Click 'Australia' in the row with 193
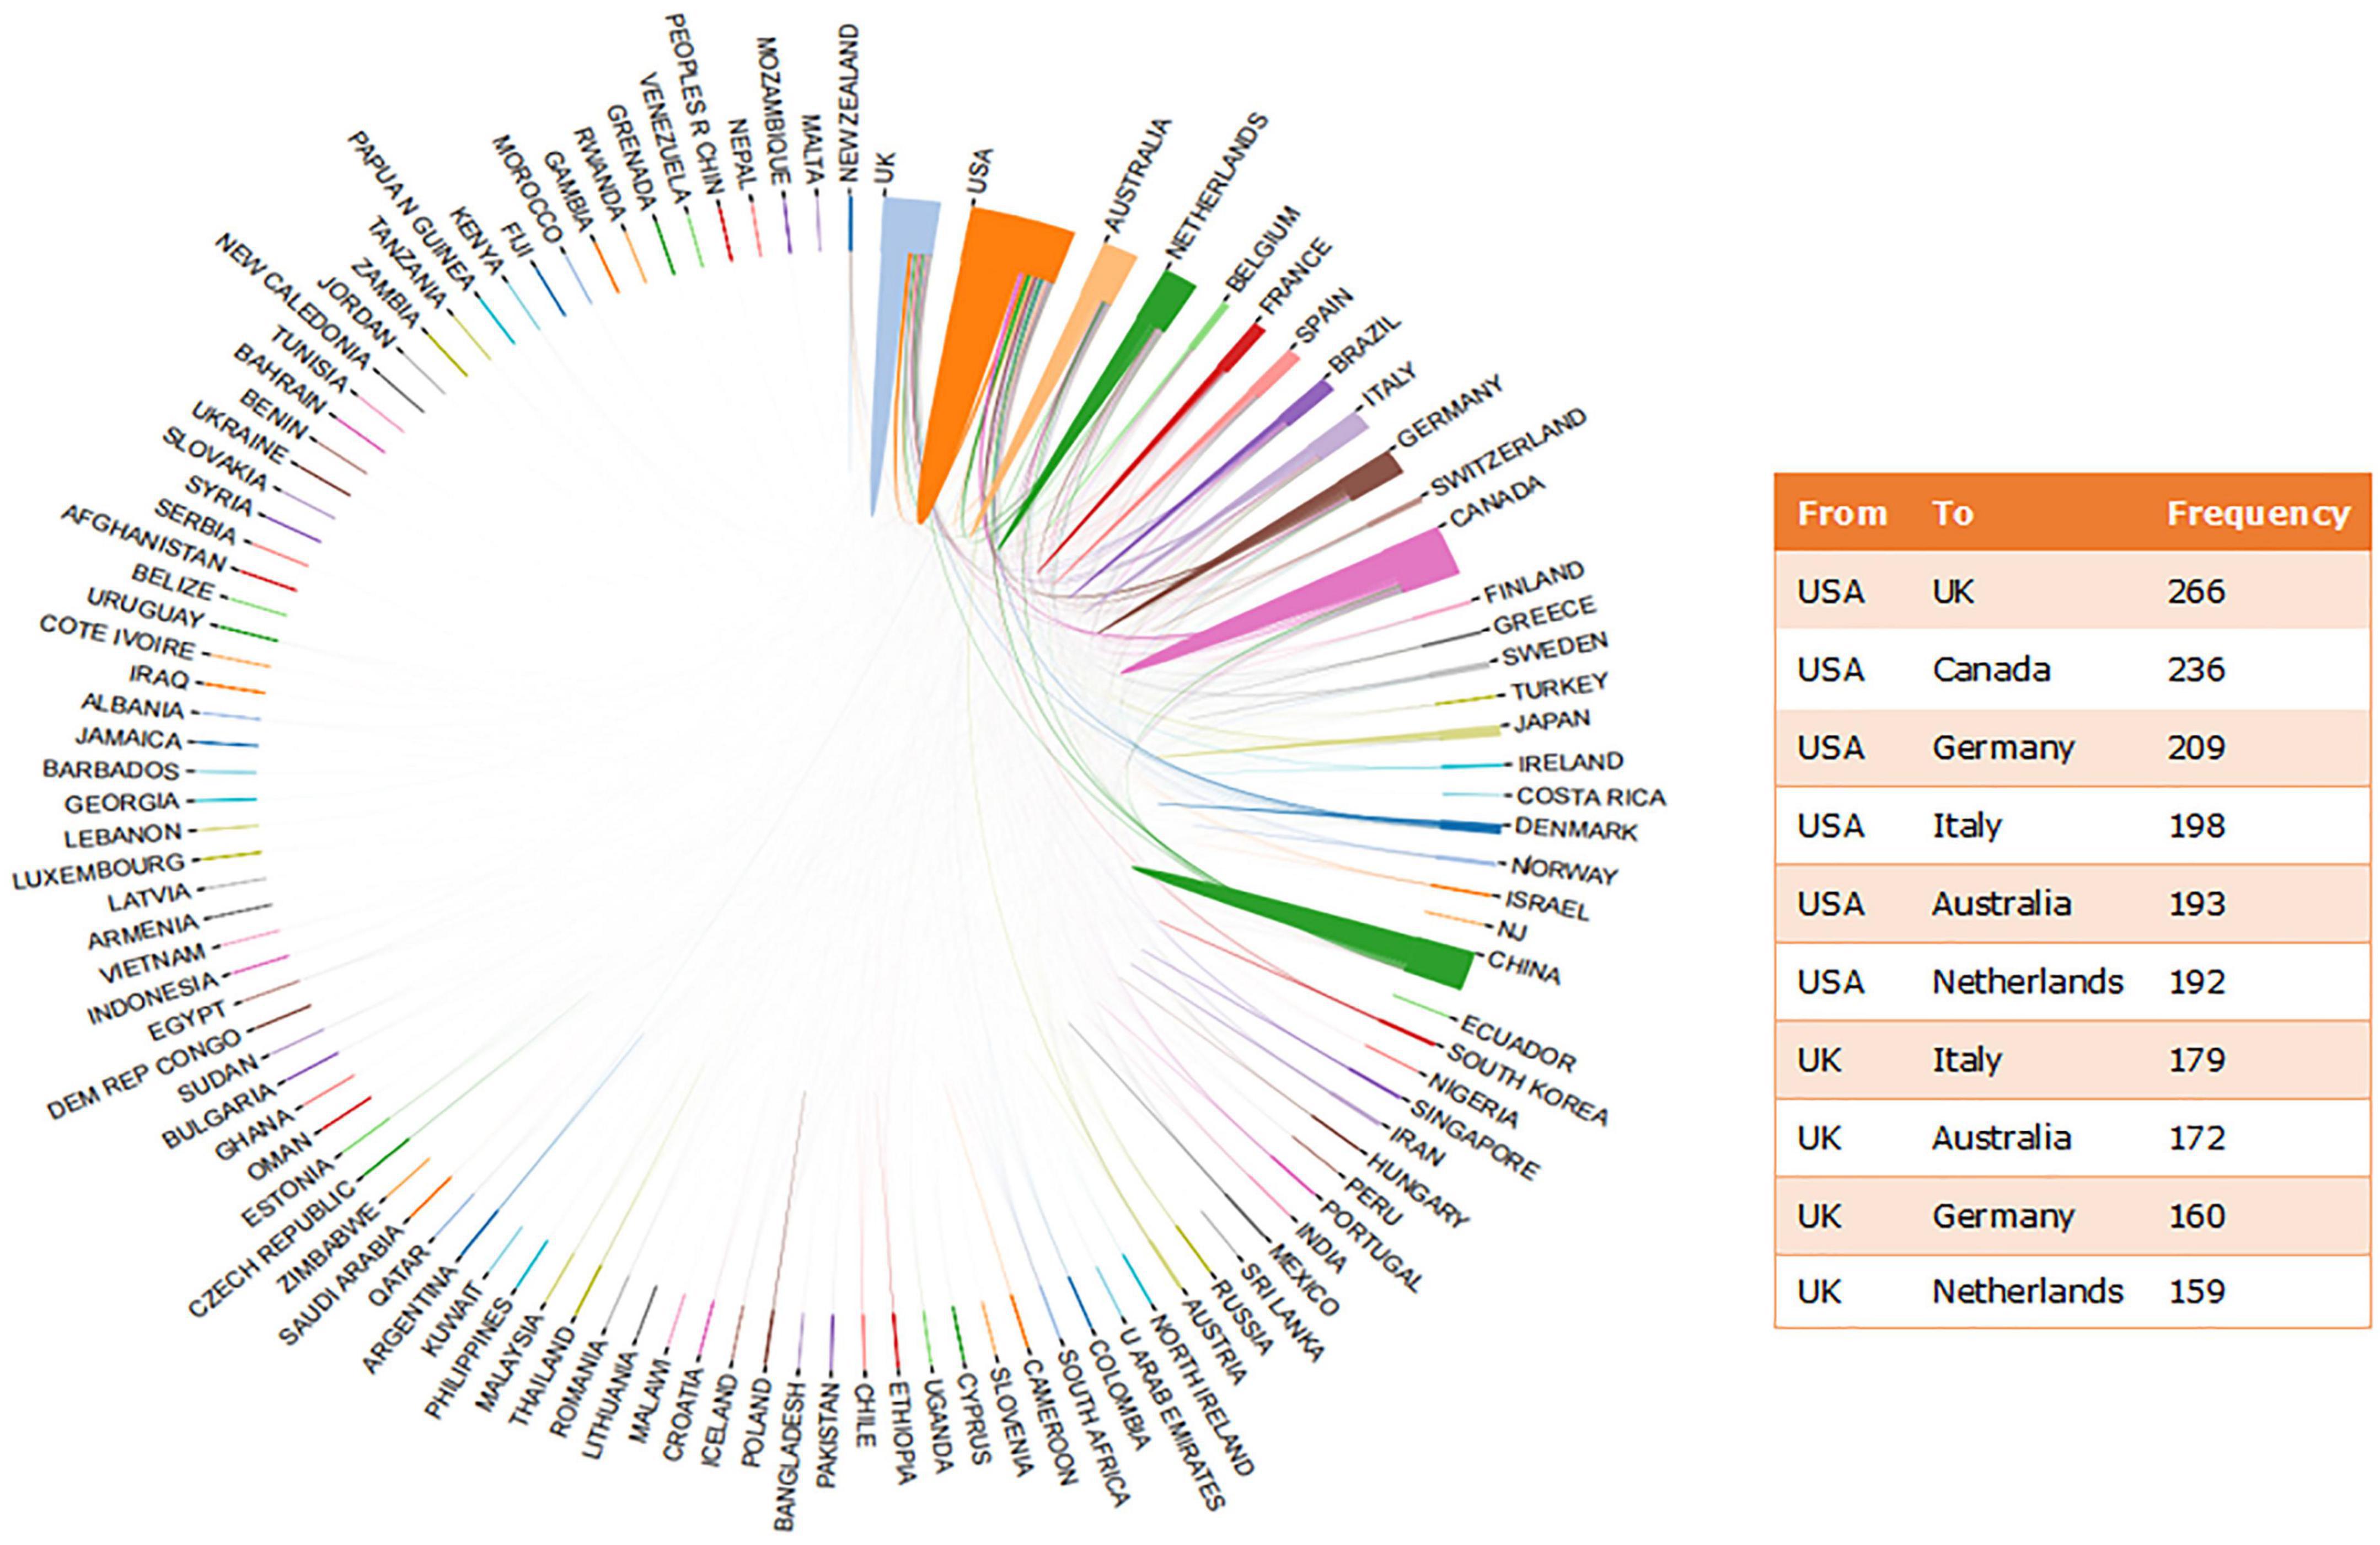 coord(2001,903)
